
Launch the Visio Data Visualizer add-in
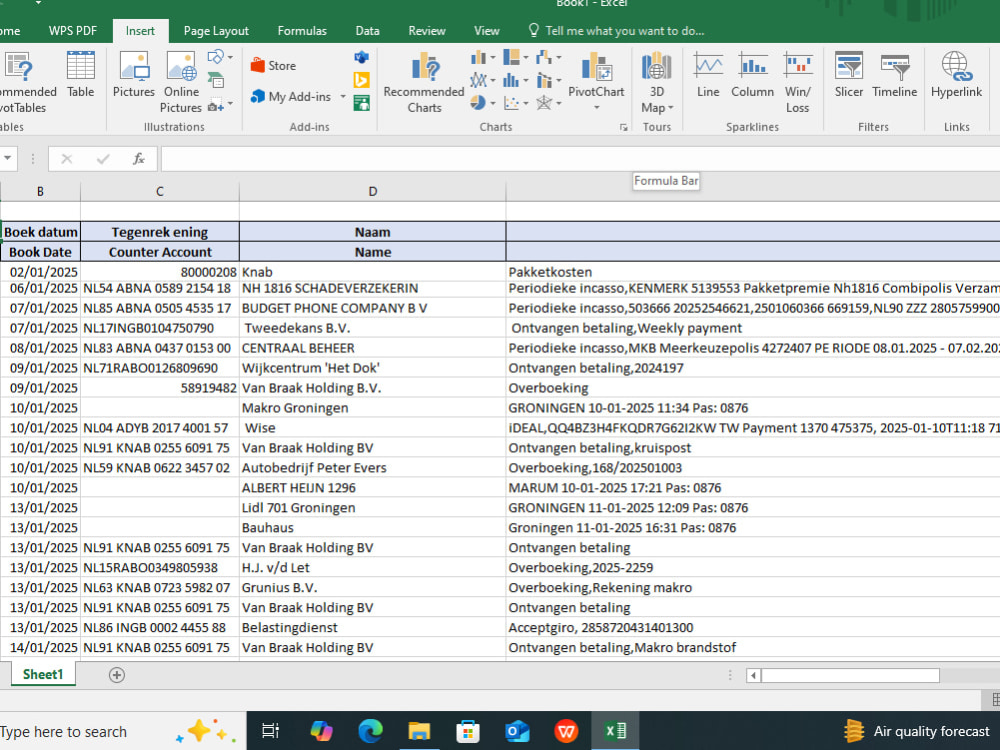tap(362, 57)
